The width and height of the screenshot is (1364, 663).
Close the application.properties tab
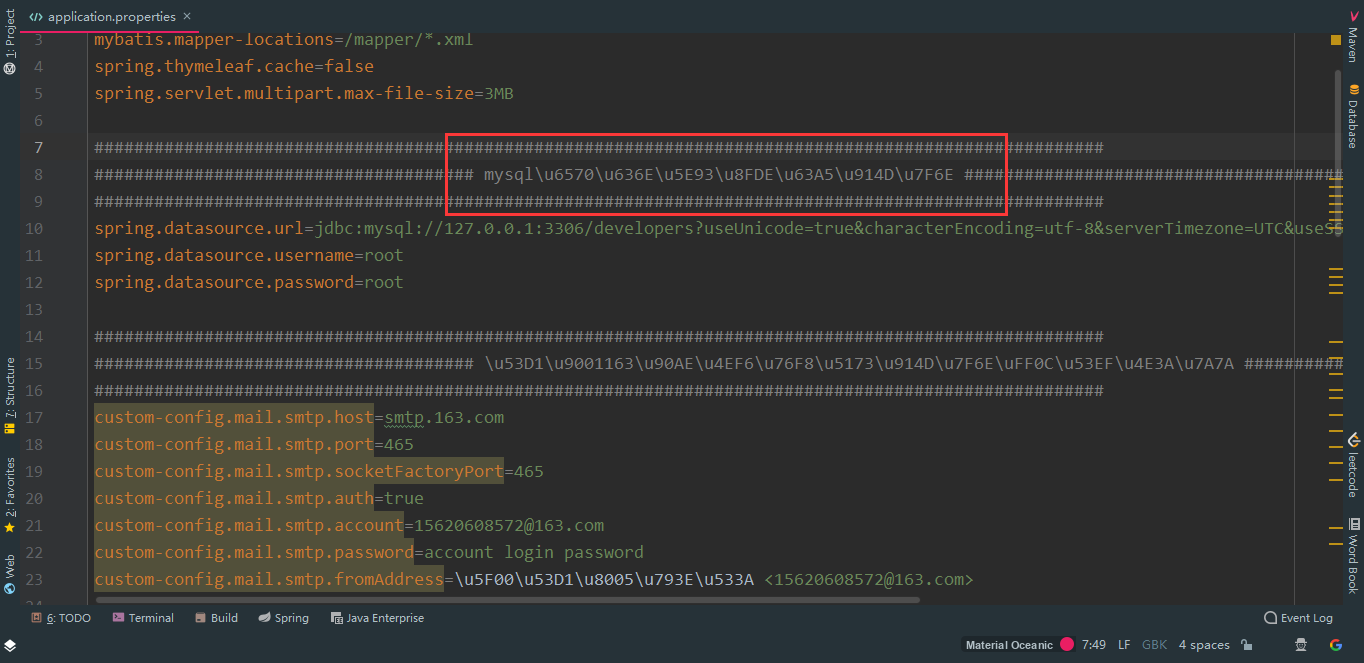click(x=188, y=17)
